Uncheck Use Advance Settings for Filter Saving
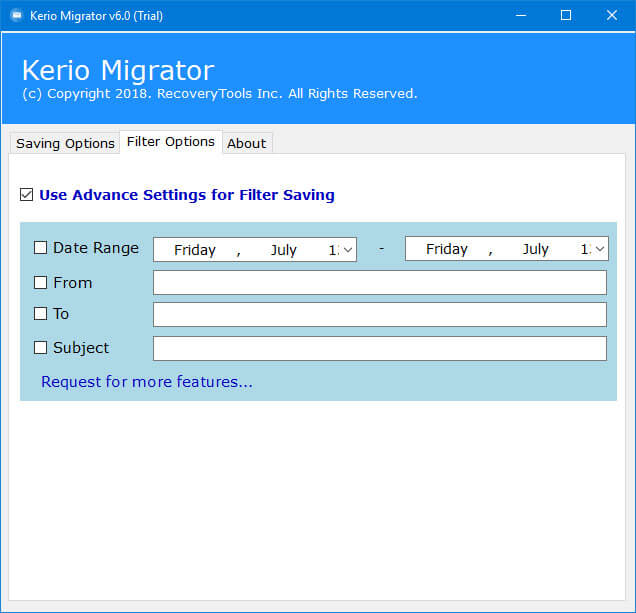The height and width of the screenshot is (613, 636). (x=26, y=195)
